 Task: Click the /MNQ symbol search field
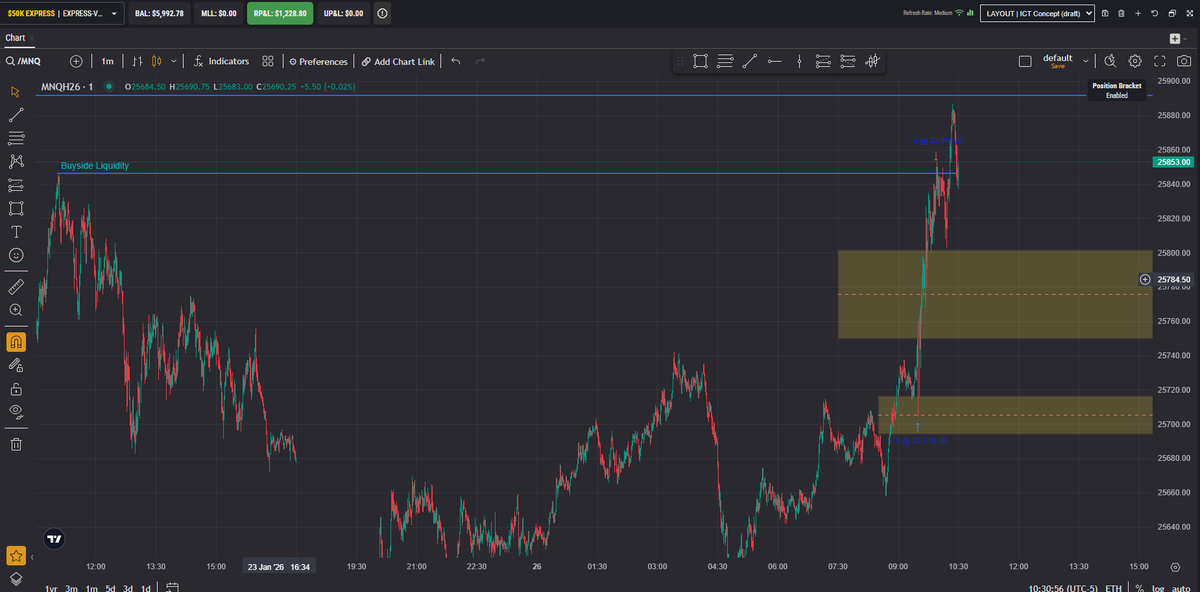[x=30, y=61]
